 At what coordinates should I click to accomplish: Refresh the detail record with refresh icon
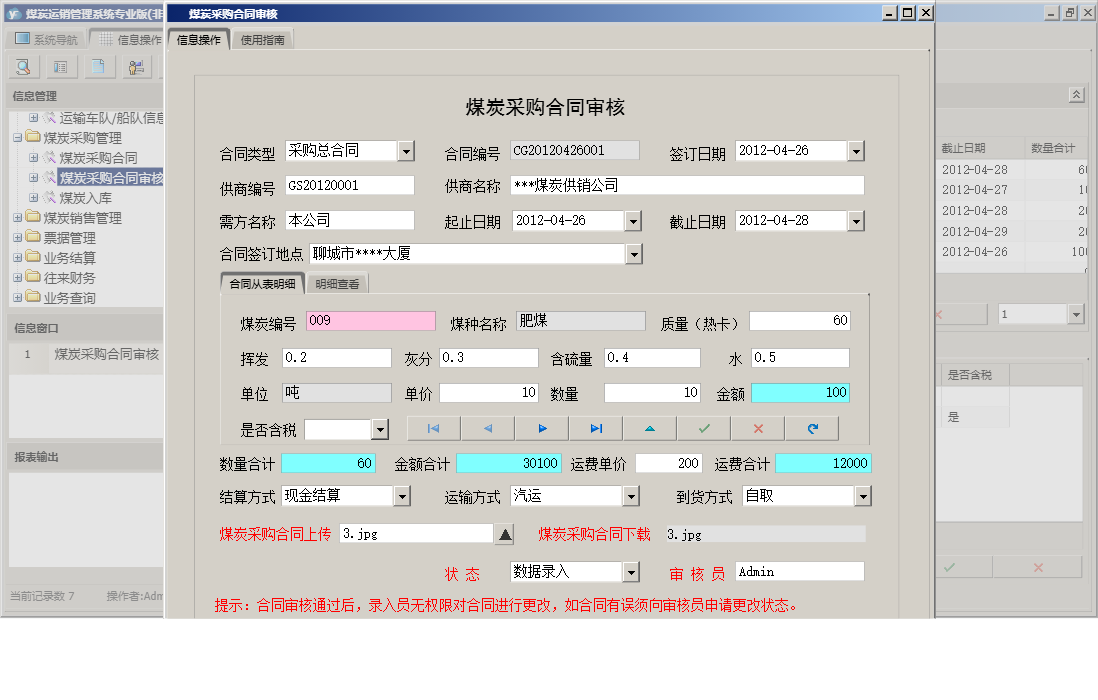(x=812, y=428)
